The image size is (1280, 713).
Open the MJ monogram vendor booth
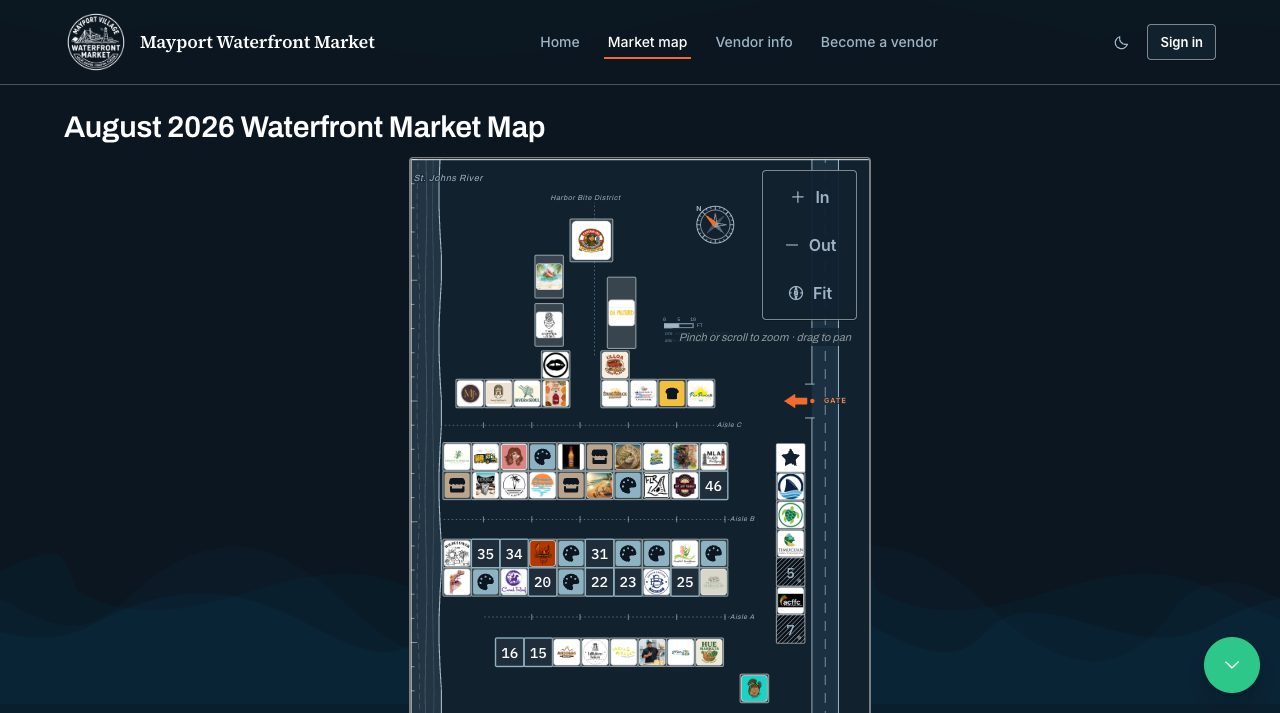[470, 394]
